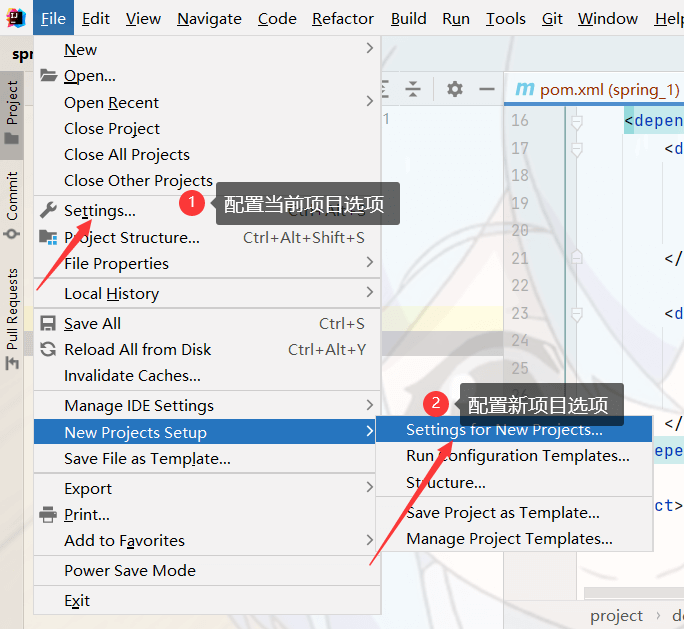Viewport: 684px width, 629px height.
Task: Expand the New submenu arrow
Action: coord(370,48)
